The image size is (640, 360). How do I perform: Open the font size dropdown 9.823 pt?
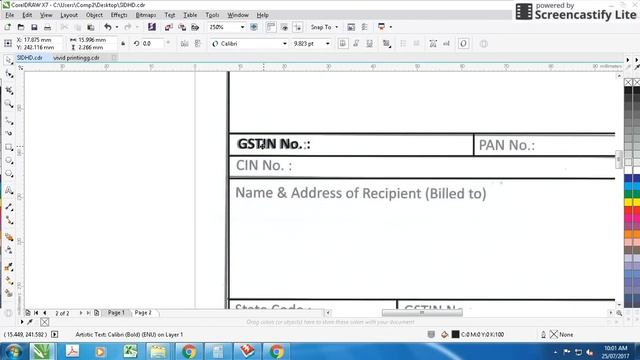coord(327,43)
